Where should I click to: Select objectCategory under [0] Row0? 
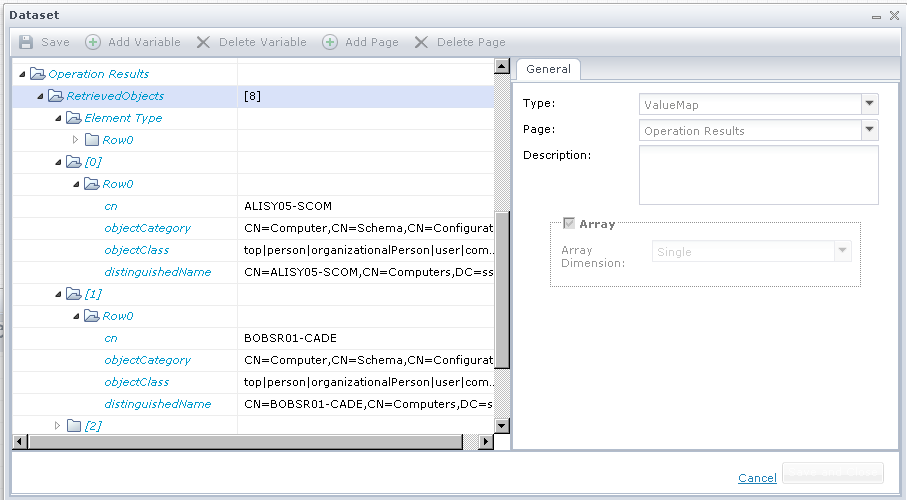253,229
